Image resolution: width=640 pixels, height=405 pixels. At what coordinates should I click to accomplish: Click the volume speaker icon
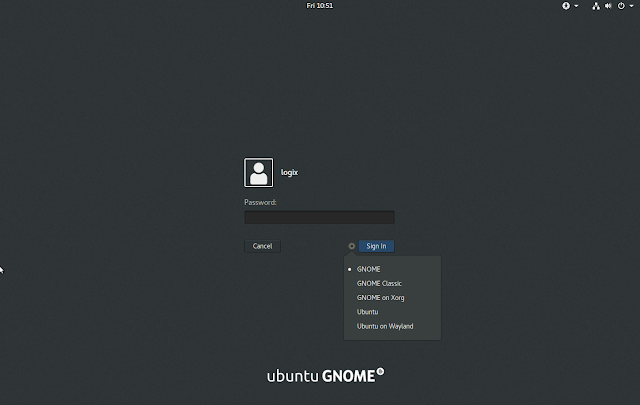tap(608, 6)
